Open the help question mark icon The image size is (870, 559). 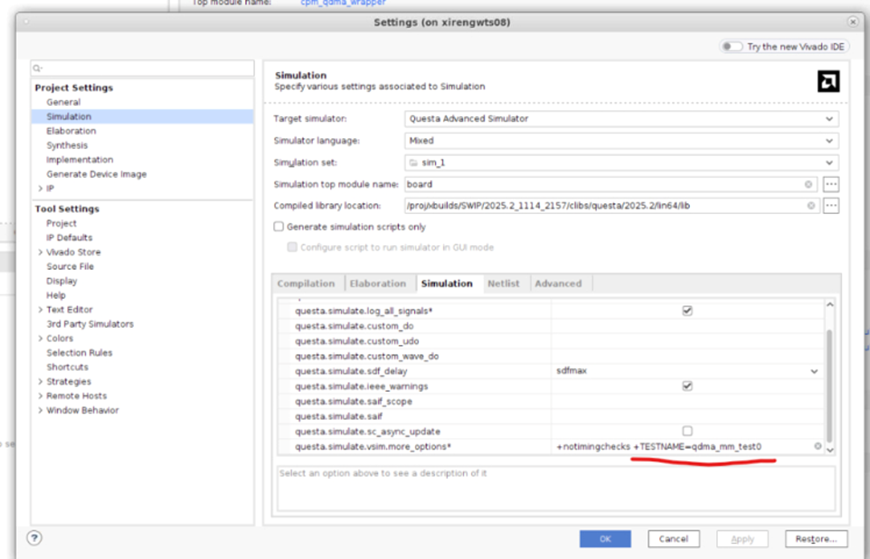tap(34, 537)
